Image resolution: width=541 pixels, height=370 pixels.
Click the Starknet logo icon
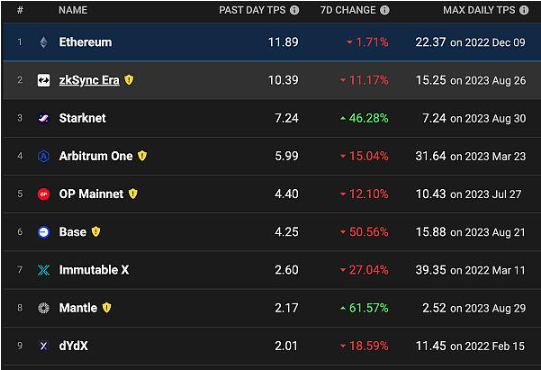pos(43,118)
